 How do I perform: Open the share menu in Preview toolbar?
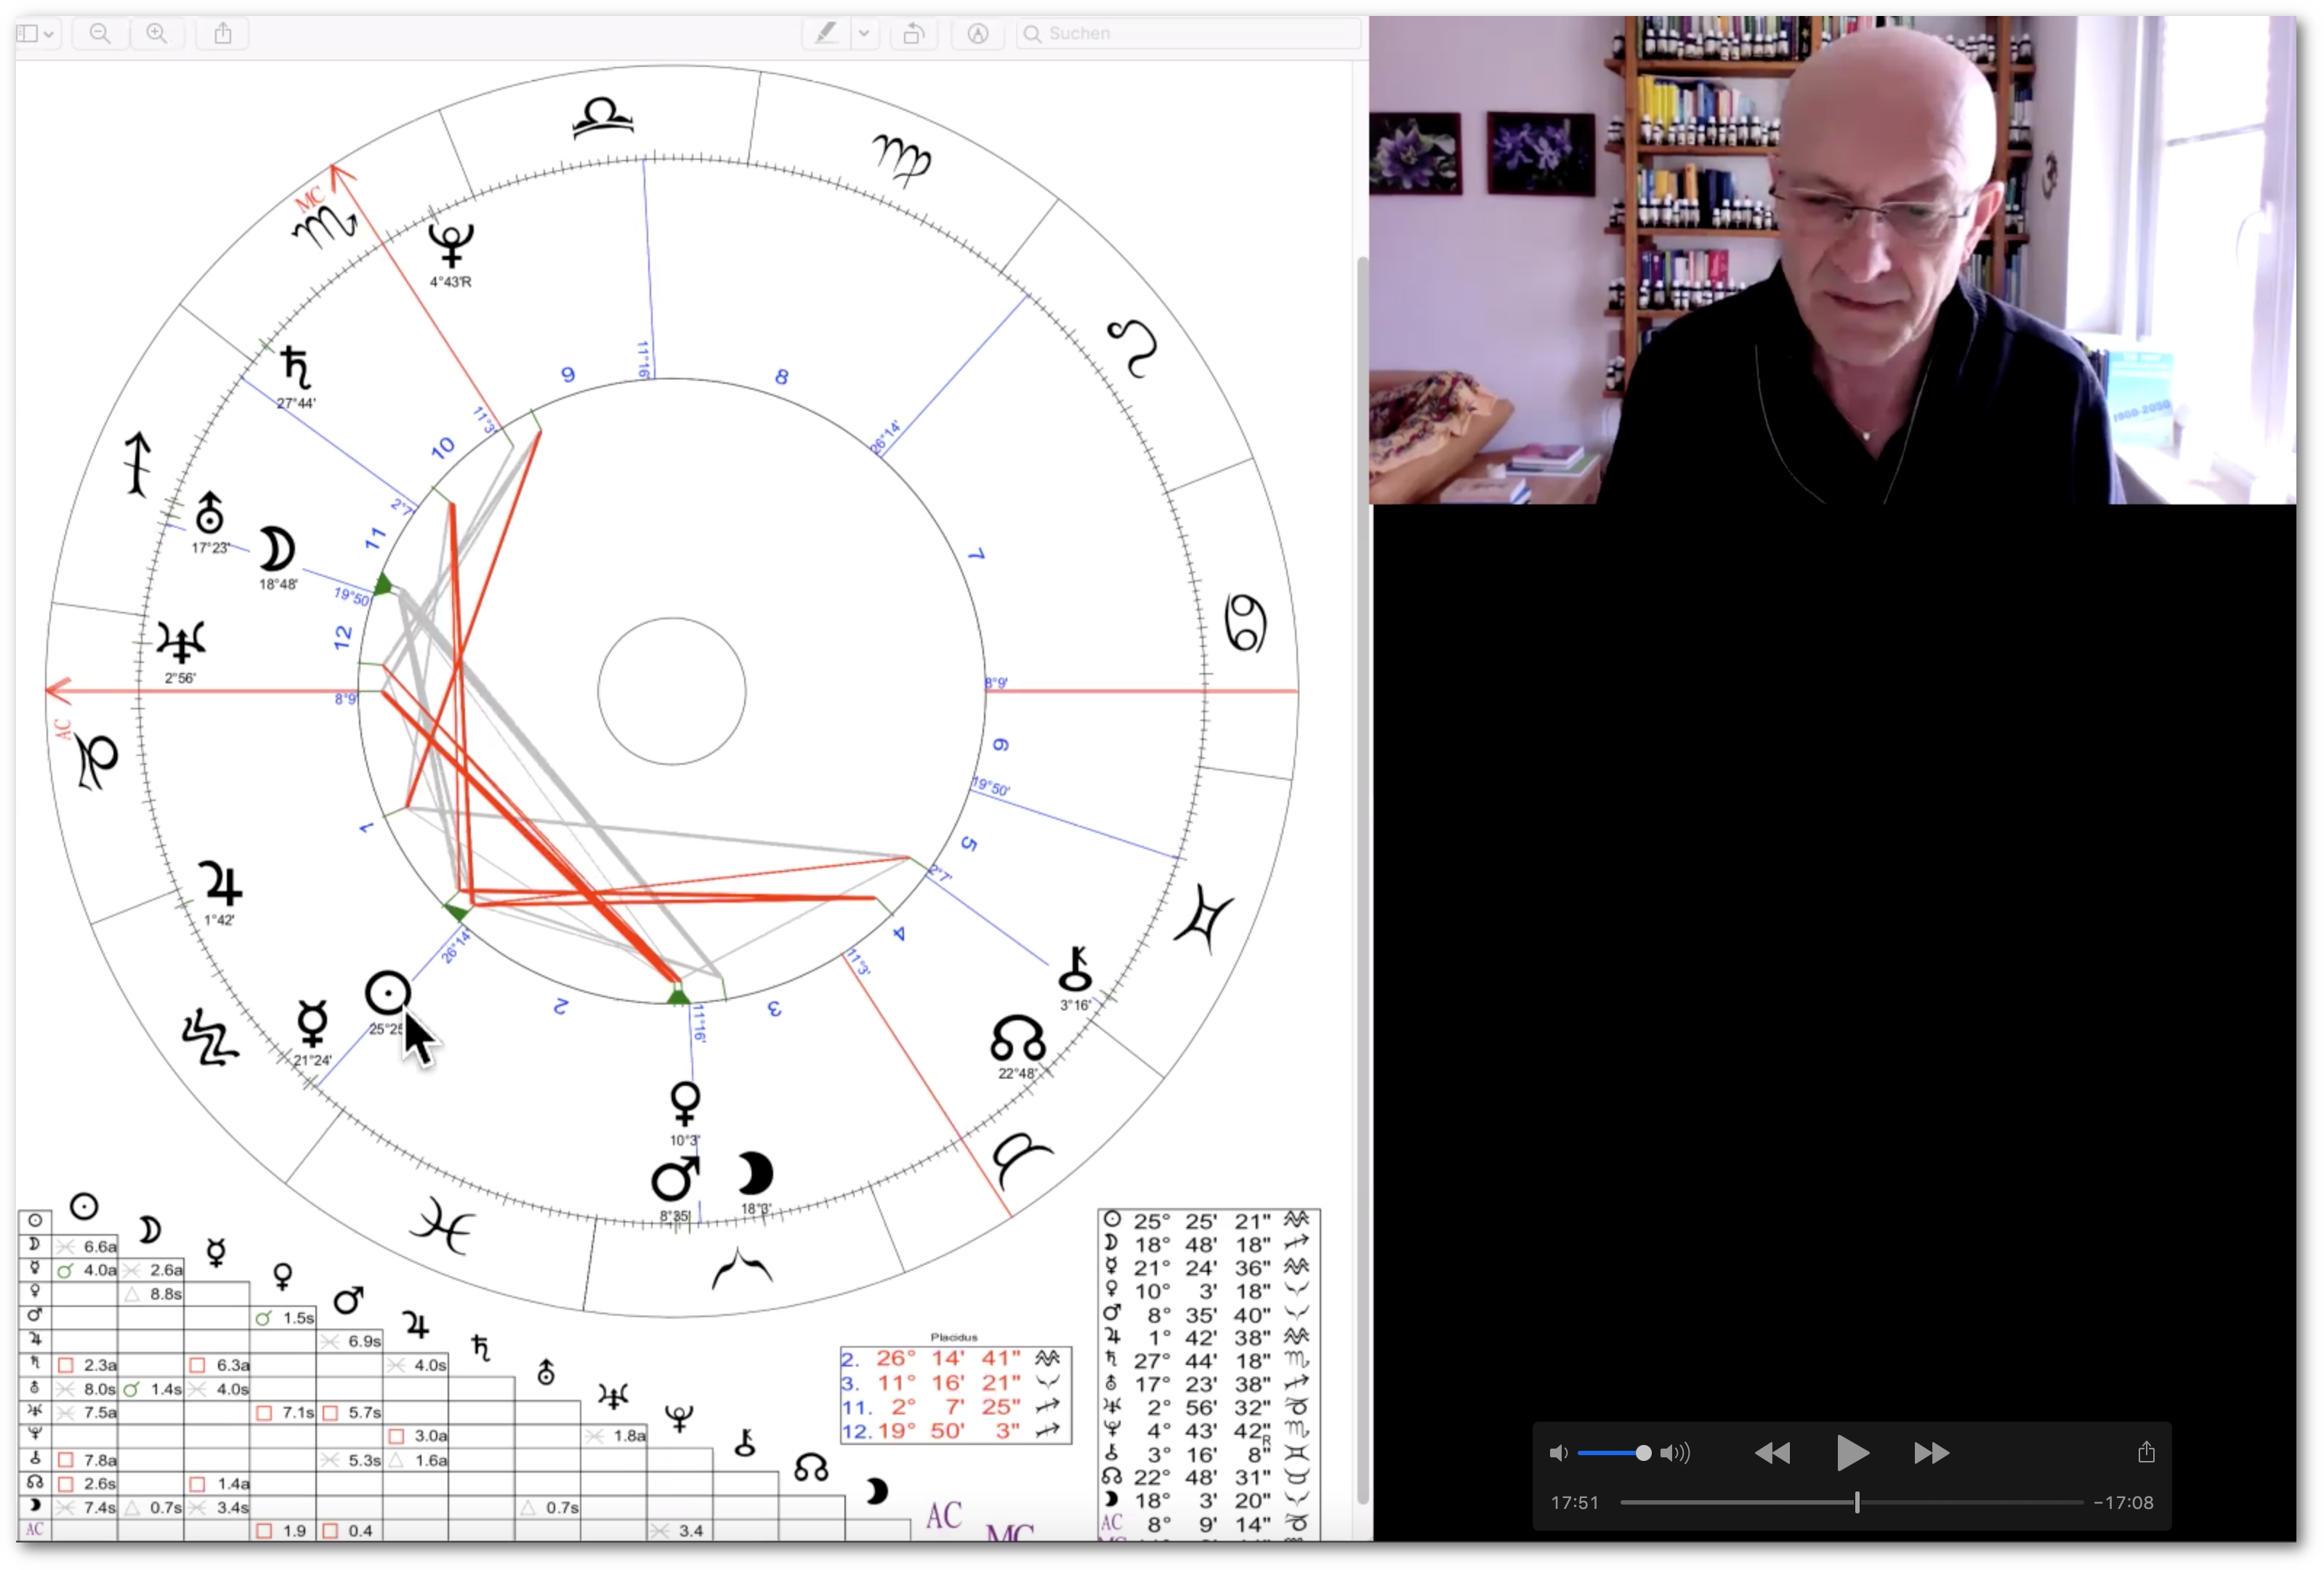[x=223, y=34]
